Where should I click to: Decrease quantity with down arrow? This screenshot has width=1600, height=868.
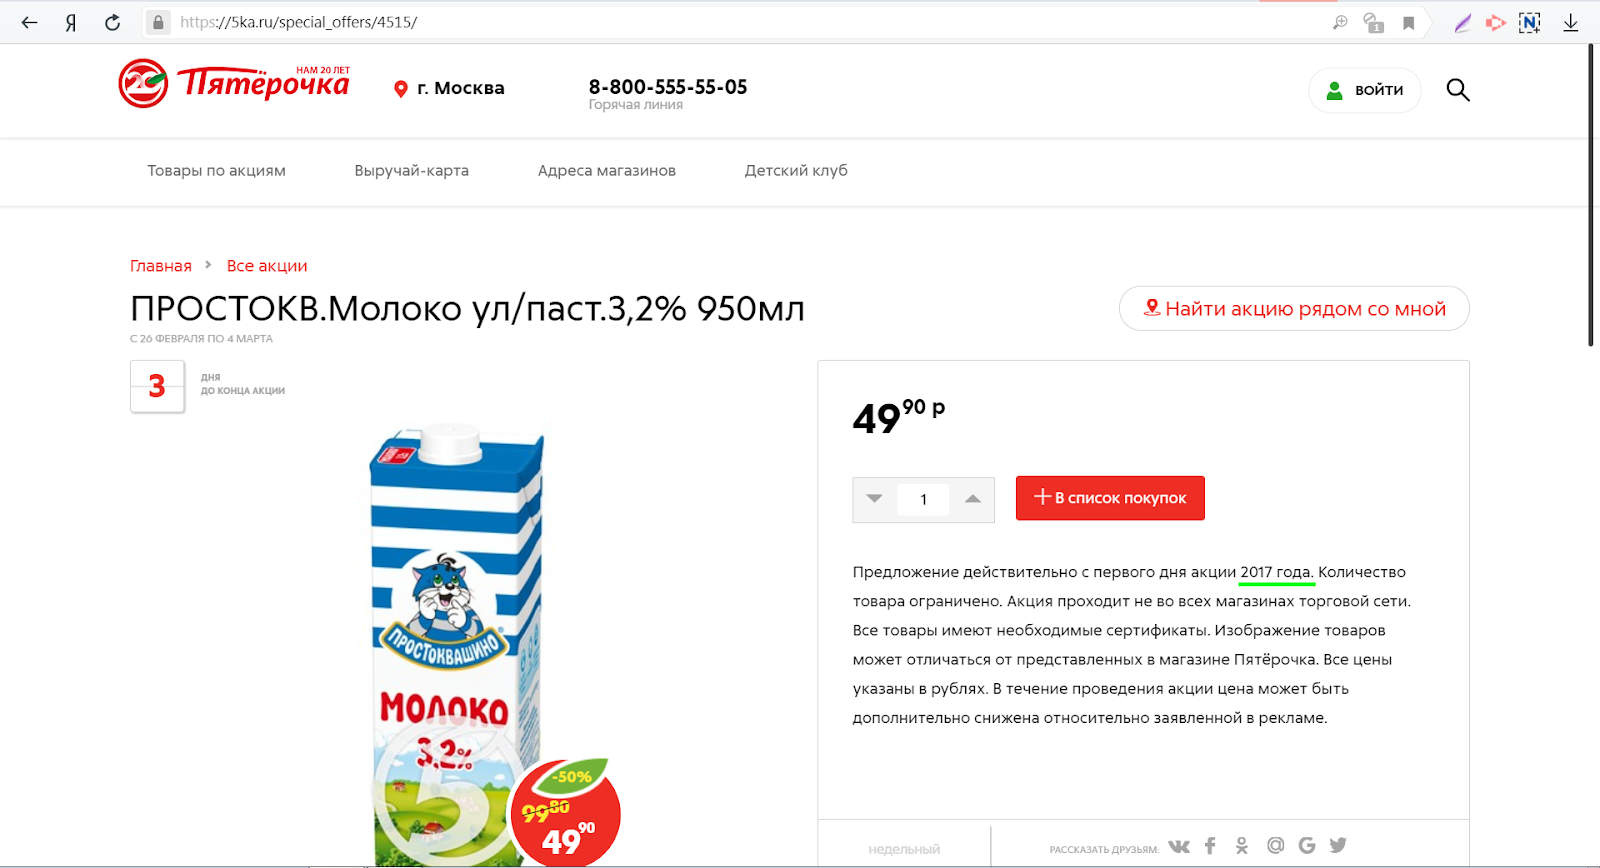click(x=875, y=499)
